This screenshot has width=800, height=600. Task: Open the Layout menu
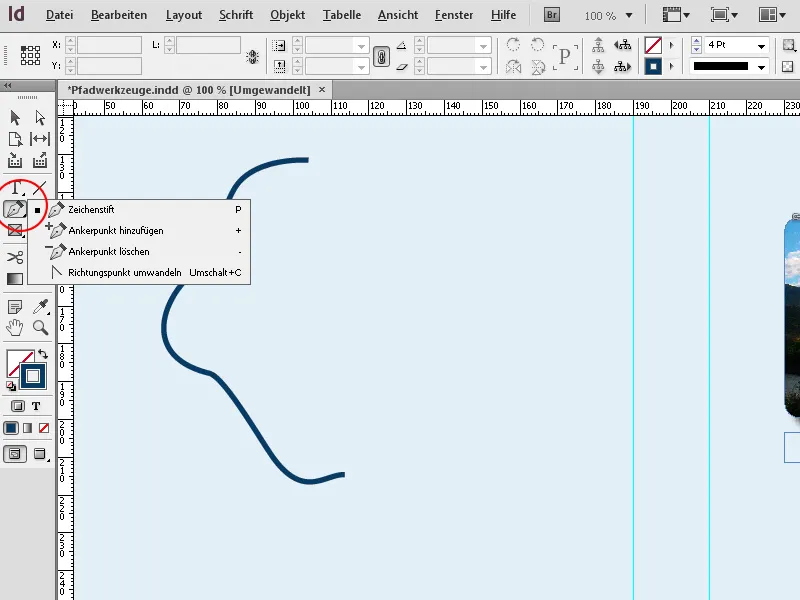pyautogui.click(x=184, y=15)
